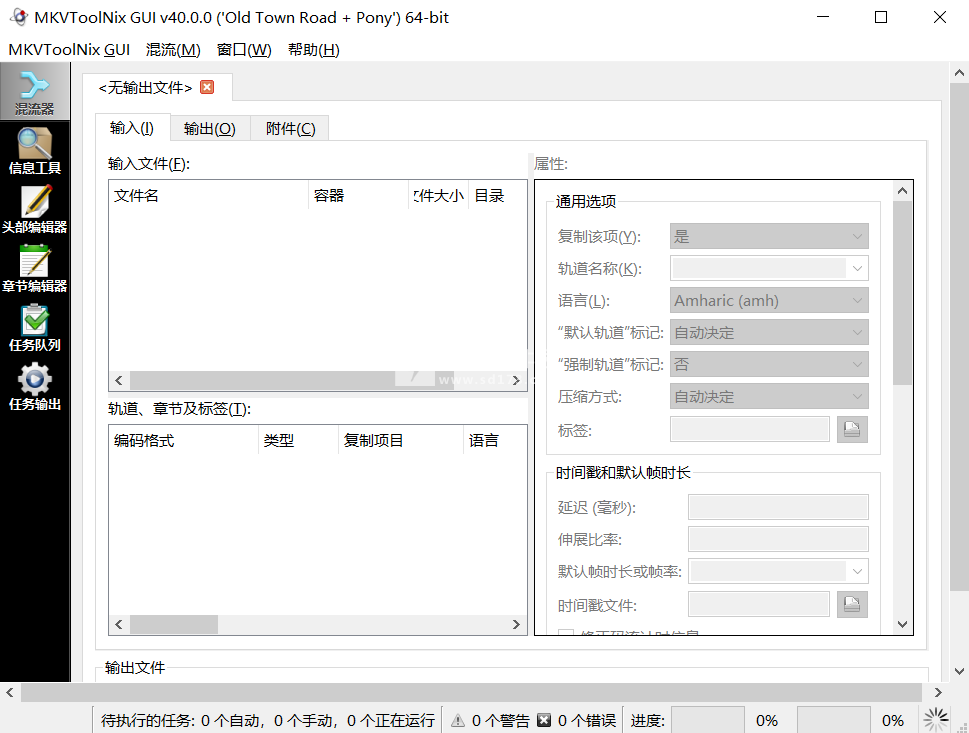Click the MKVToolNix application icon in title bar
Screen dimensions: 969x733
19,17
